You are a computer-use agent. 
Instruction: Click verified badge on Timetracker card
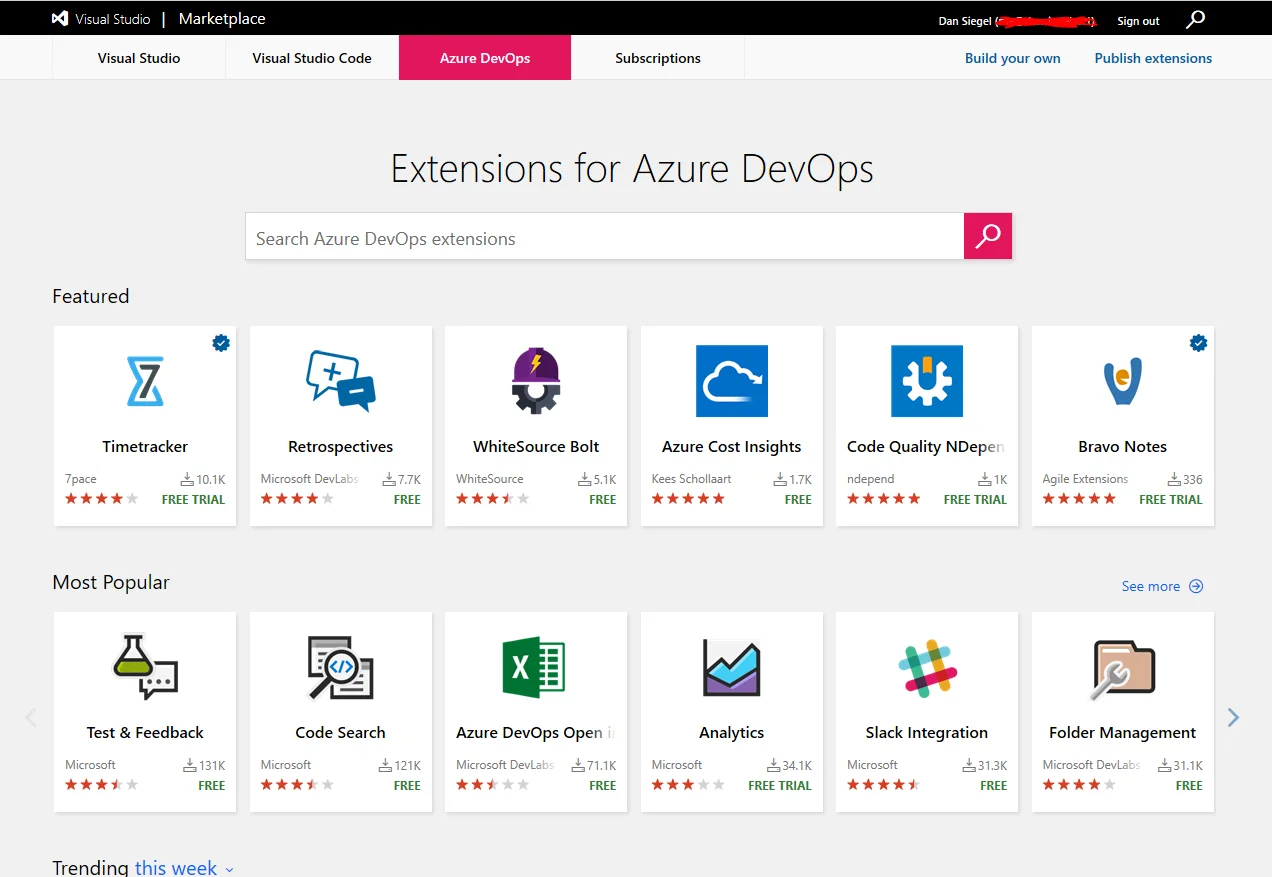click(221, 343)
